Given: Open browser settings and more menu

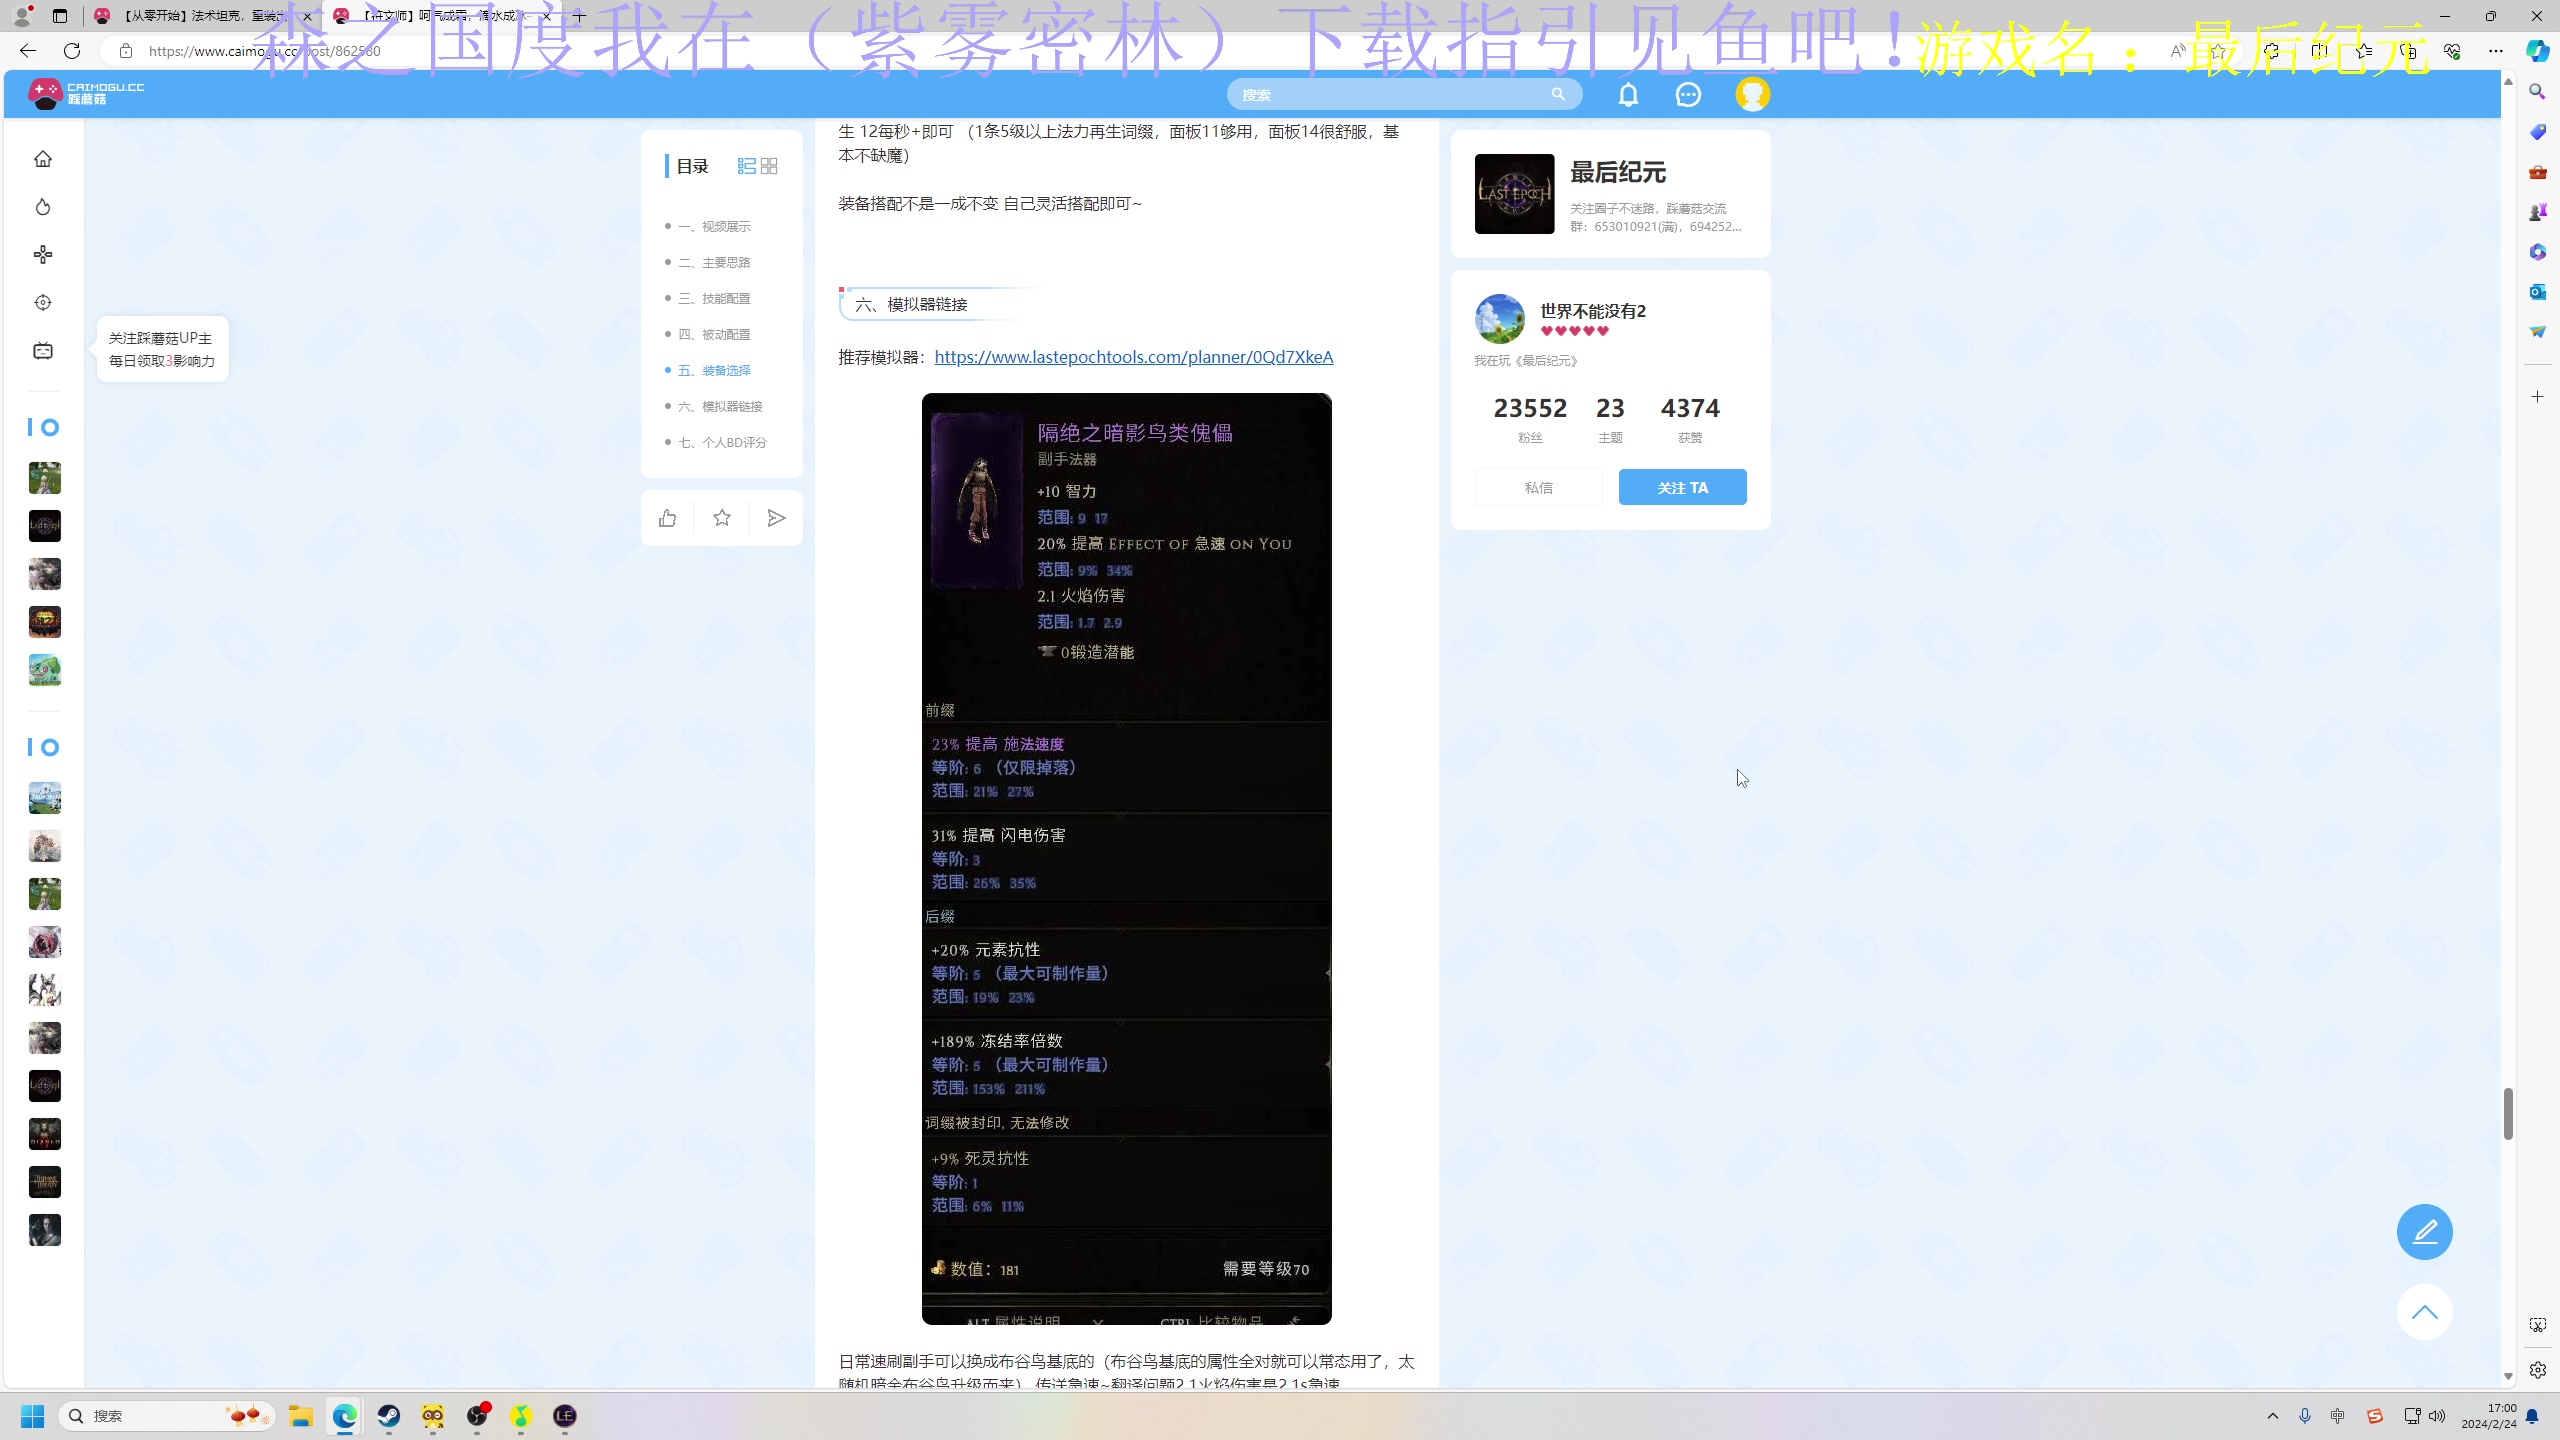Looking at the screenshot, I should point(2496,51).
